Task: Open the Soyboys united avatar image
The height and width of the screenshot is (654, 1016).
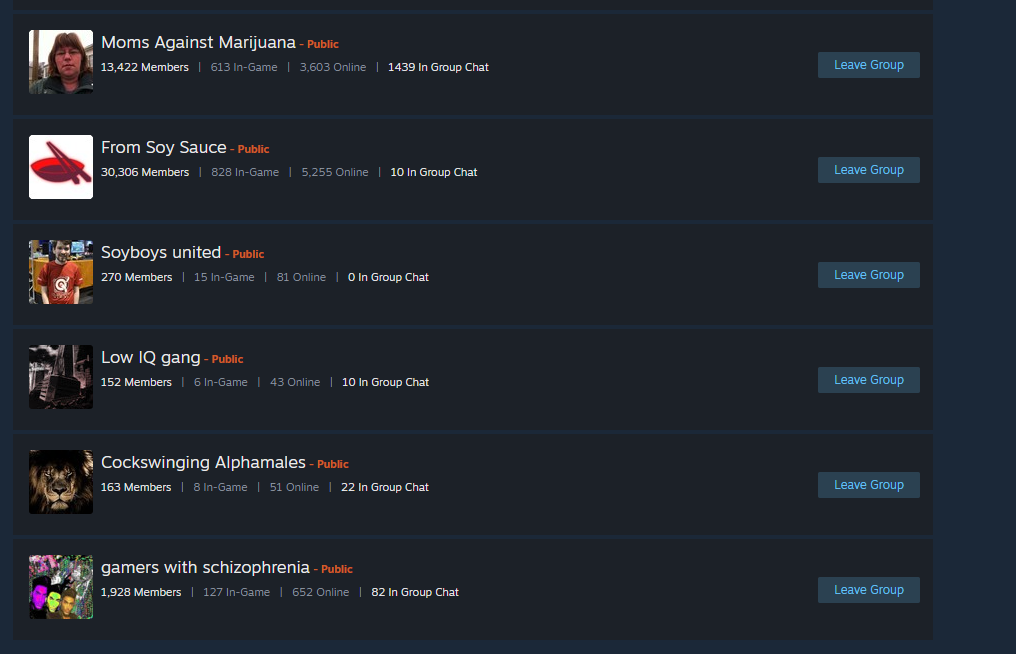Action: [x=61, y=272]
